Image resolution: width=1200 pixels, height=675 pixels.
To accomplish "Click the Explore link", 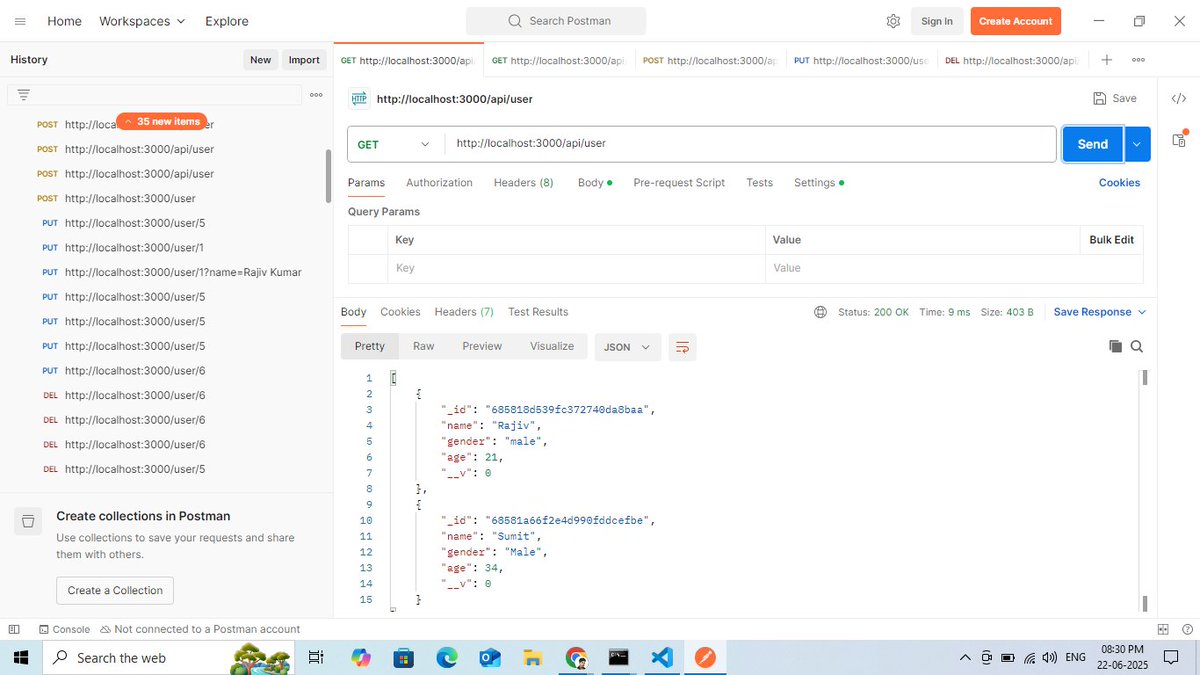I will tap(227, 21).
